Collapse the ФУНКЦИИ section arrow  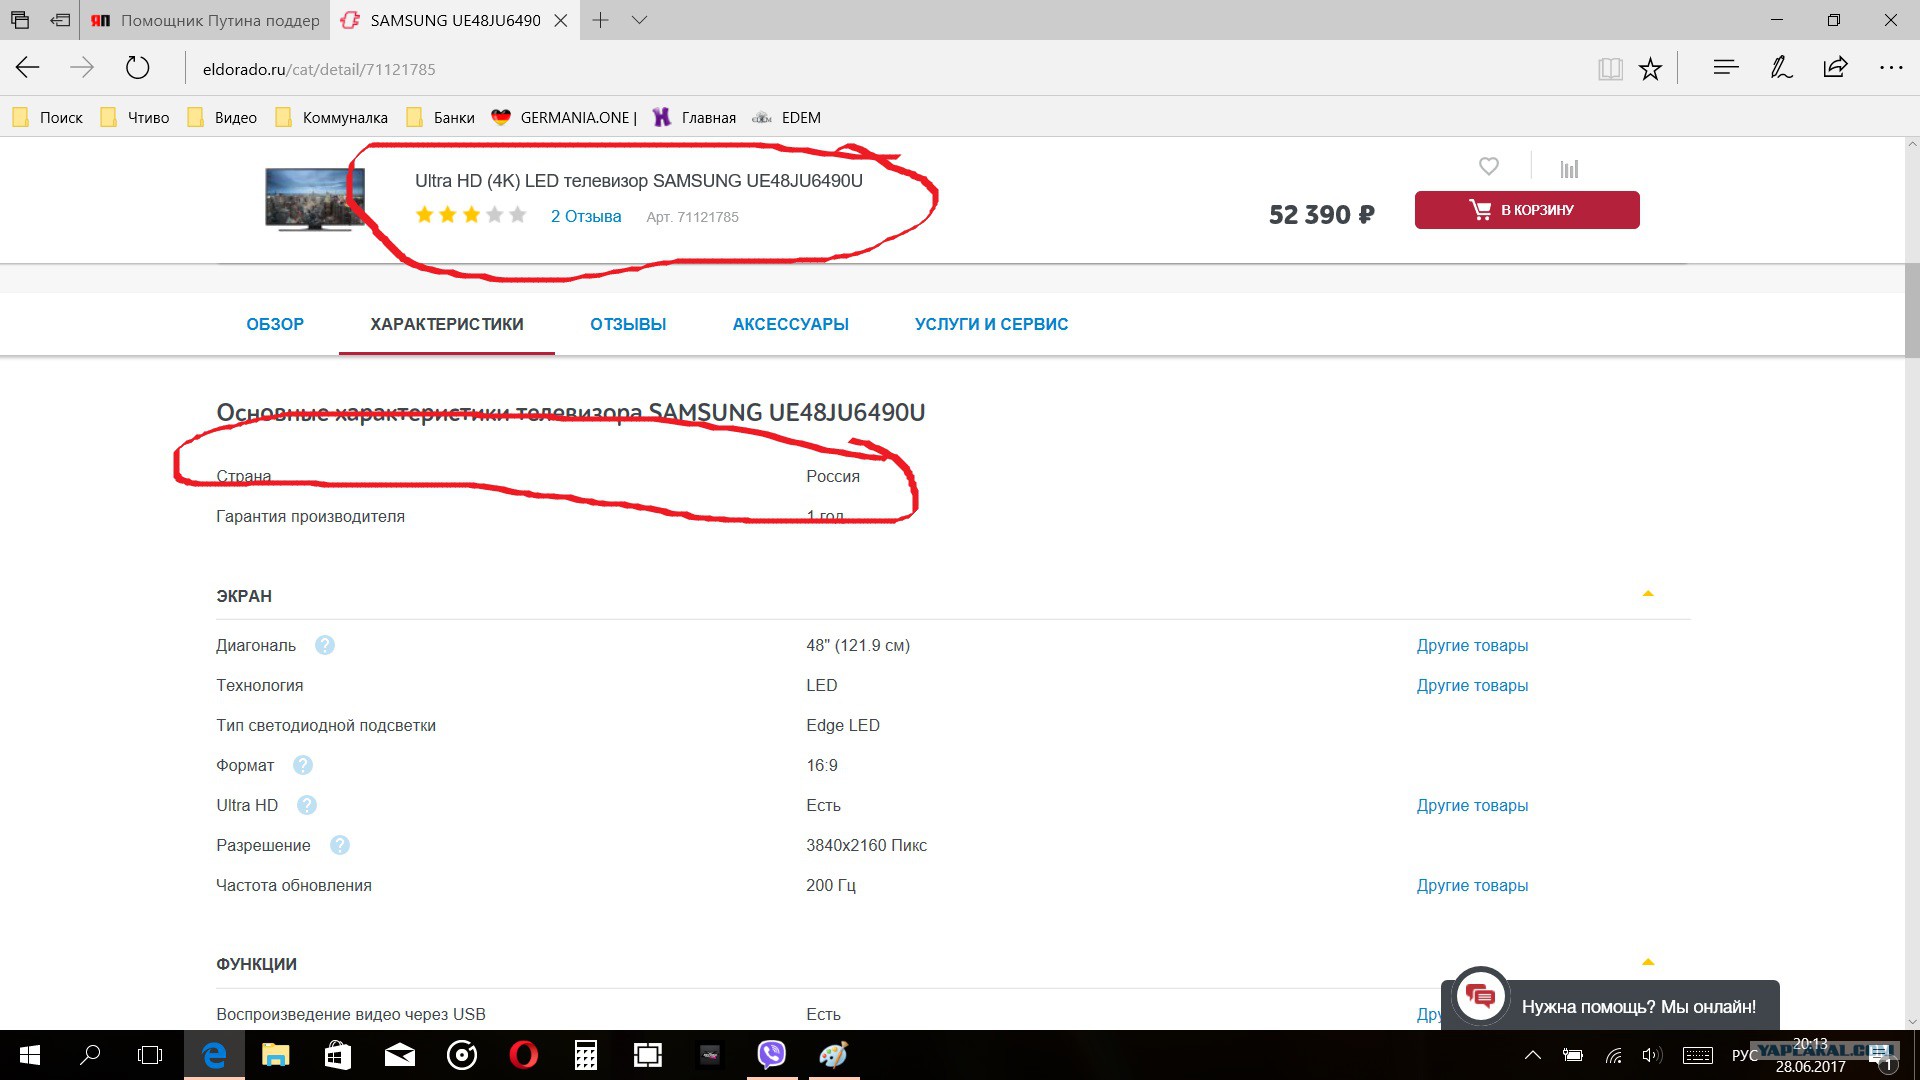[x=1648, y=962]
